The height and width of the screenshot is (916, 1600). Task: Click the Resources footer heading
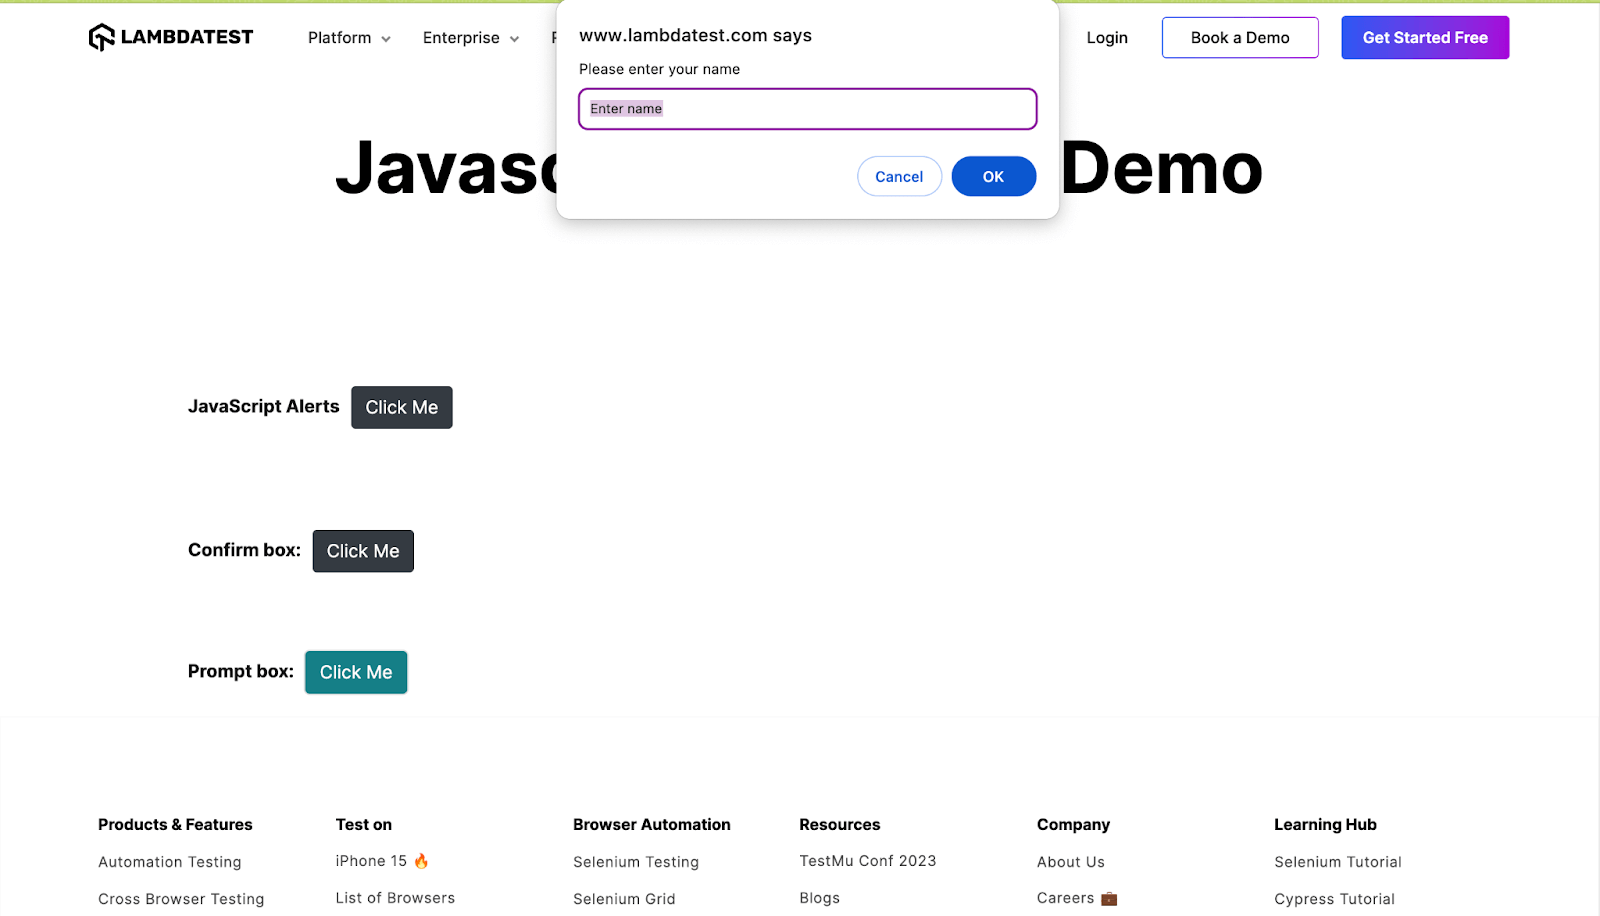pos(840,825)
